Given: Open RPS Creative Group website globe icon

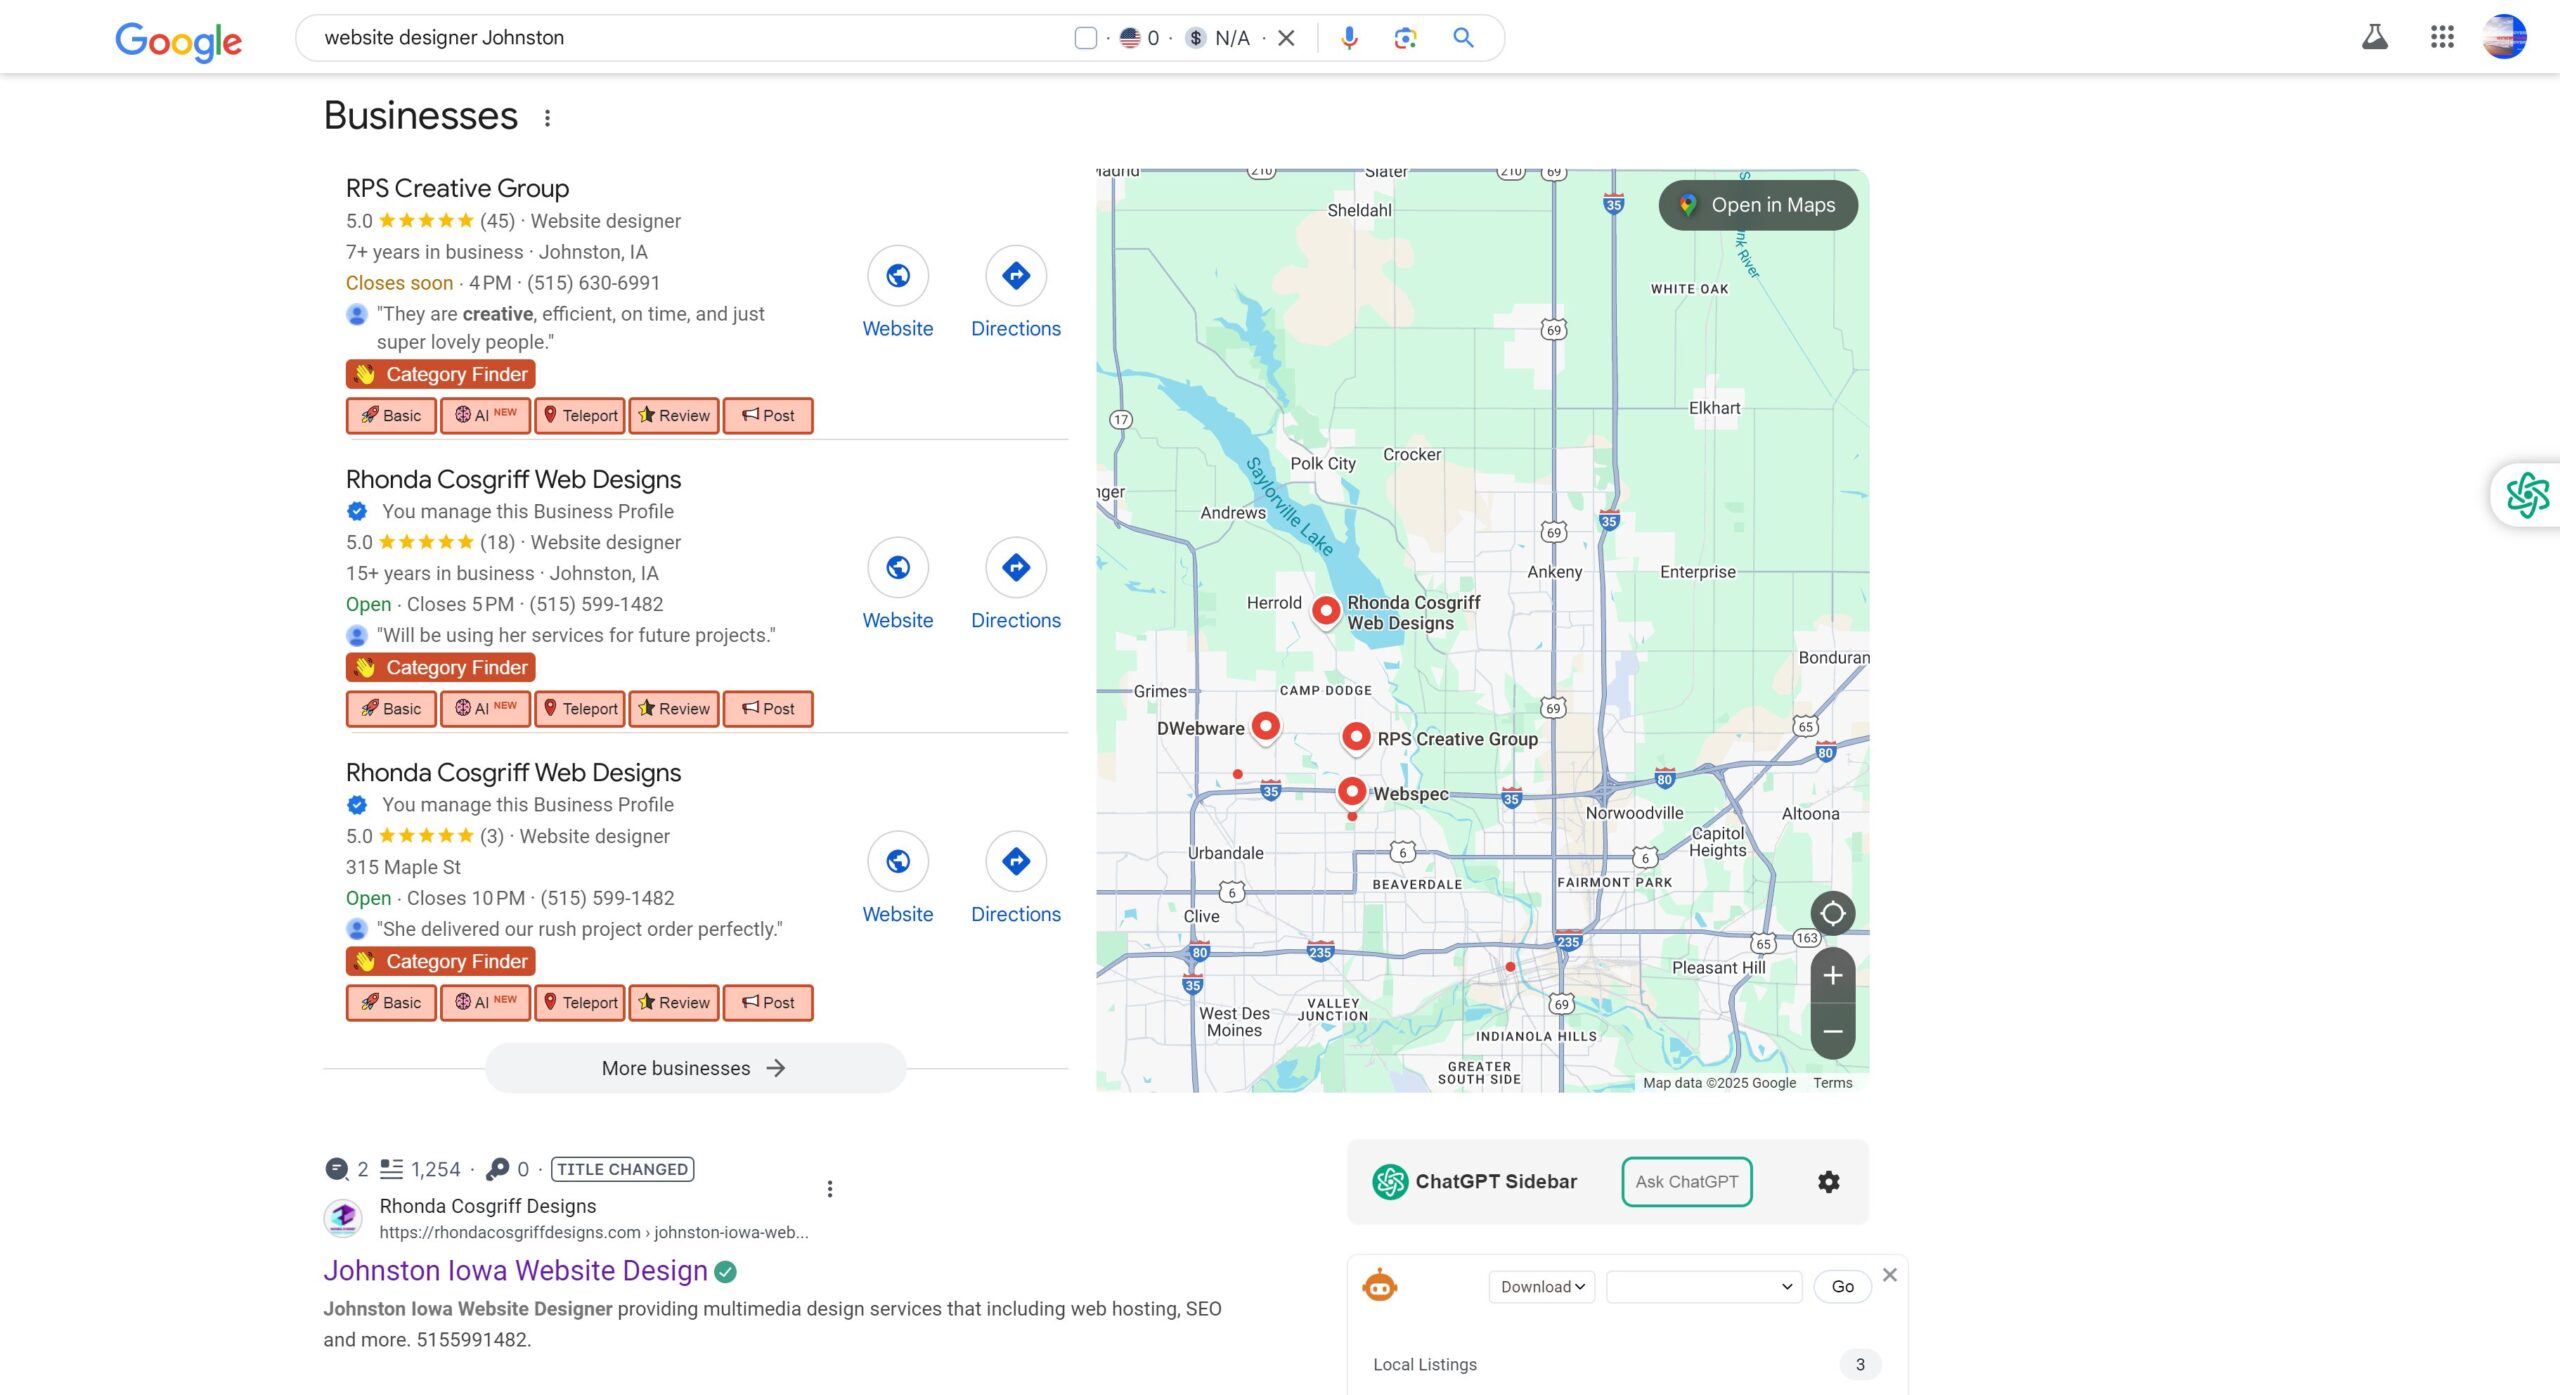Looking at the screenshot, I should point(898,275).
